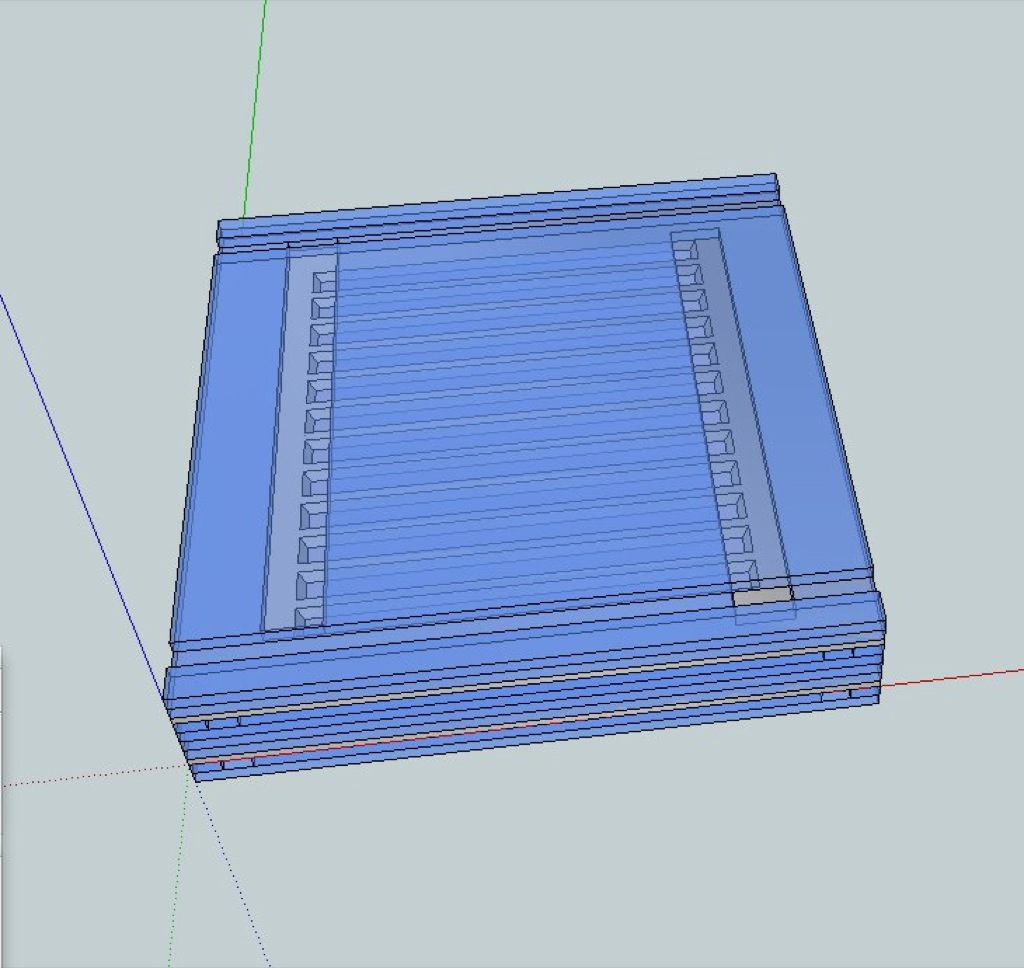The image size is (1024, 968).
Task: Click the white panel edge at left border
Action: click(x=1, y=700)
